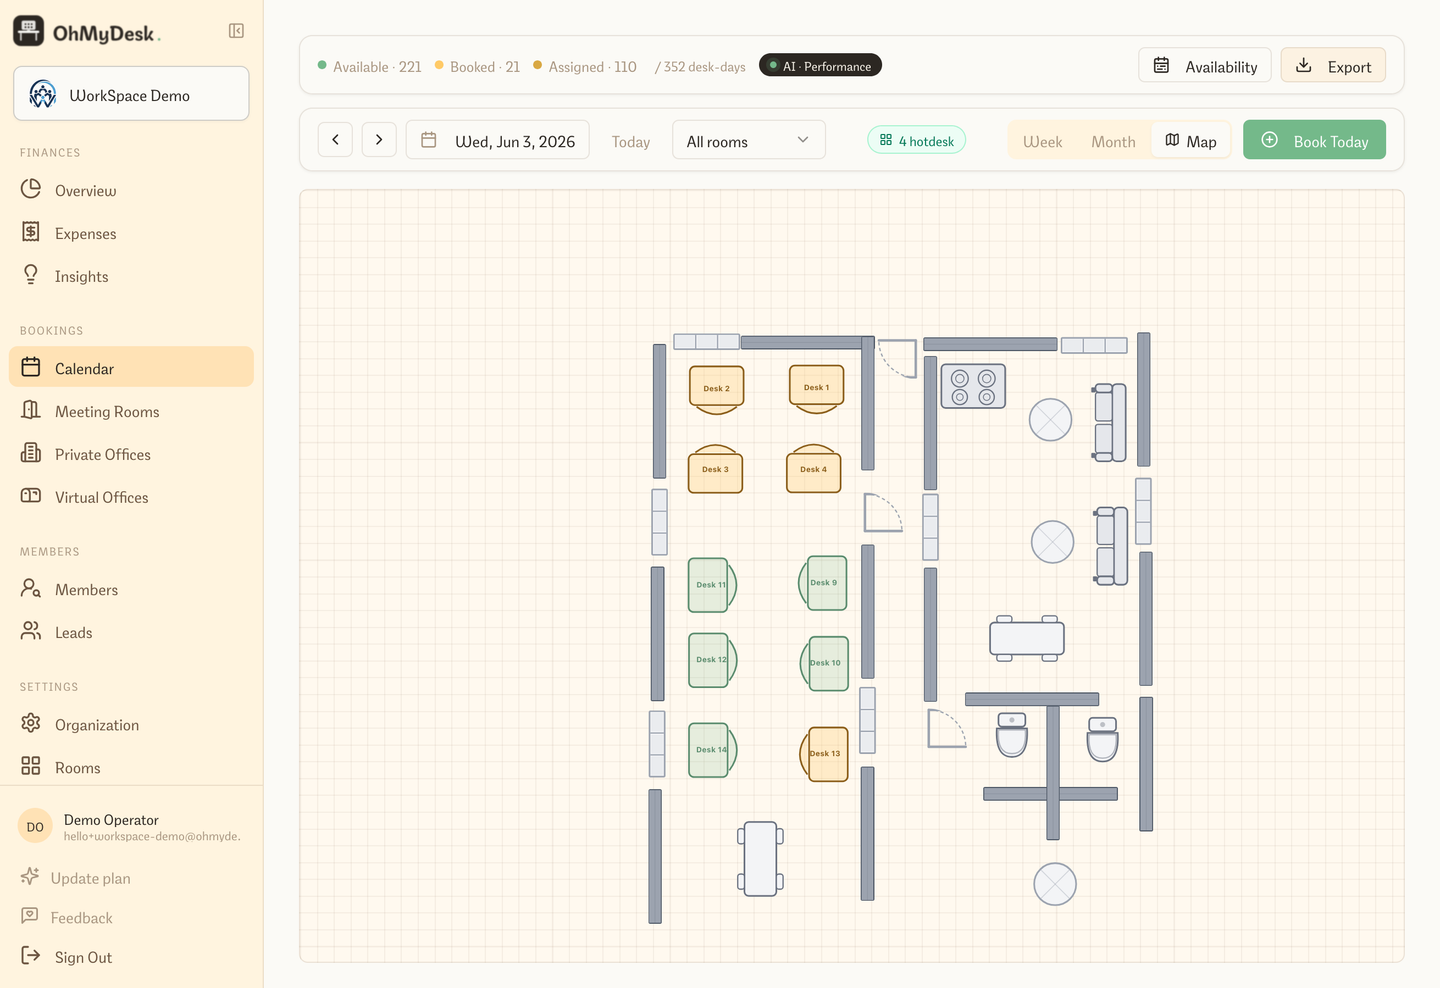This screenshot has width=1440, height=988.
Task: Open Overview in Finances
Action: 131,190
